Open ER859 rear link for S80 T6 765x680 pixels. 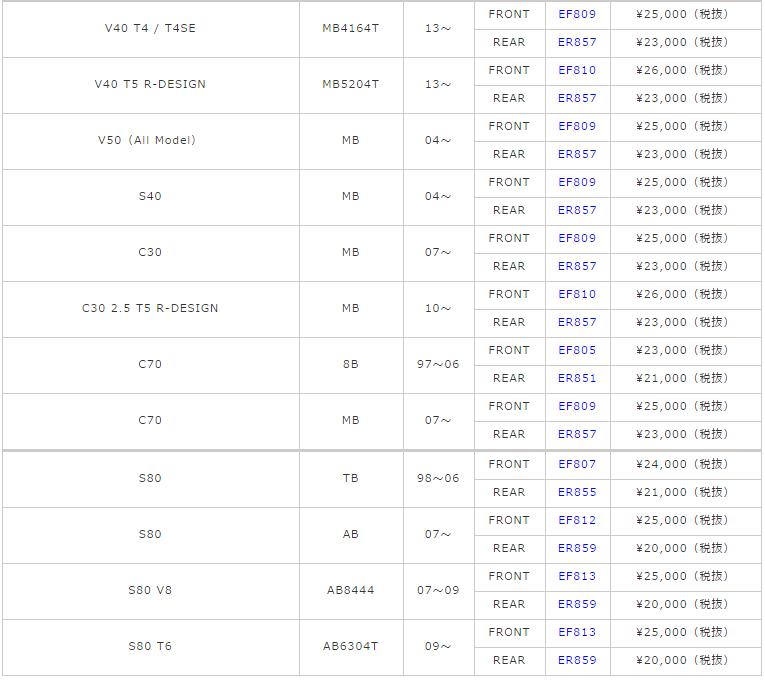point(577,660)
